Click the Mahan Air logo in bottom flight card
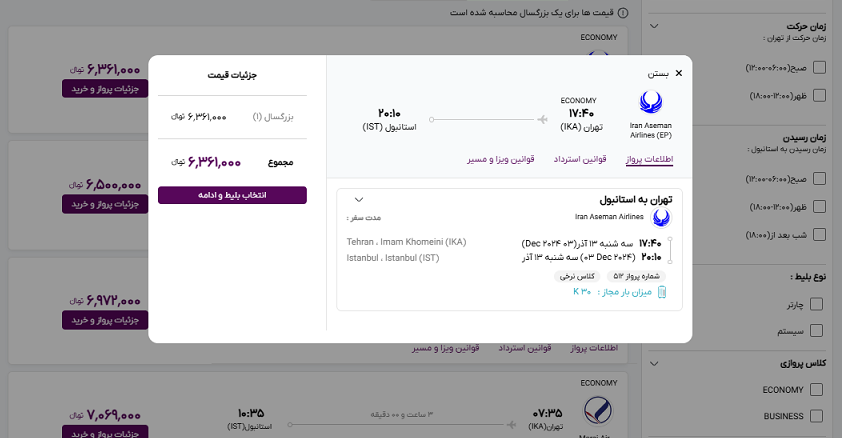842x438 pixels. tap(598, 411)
